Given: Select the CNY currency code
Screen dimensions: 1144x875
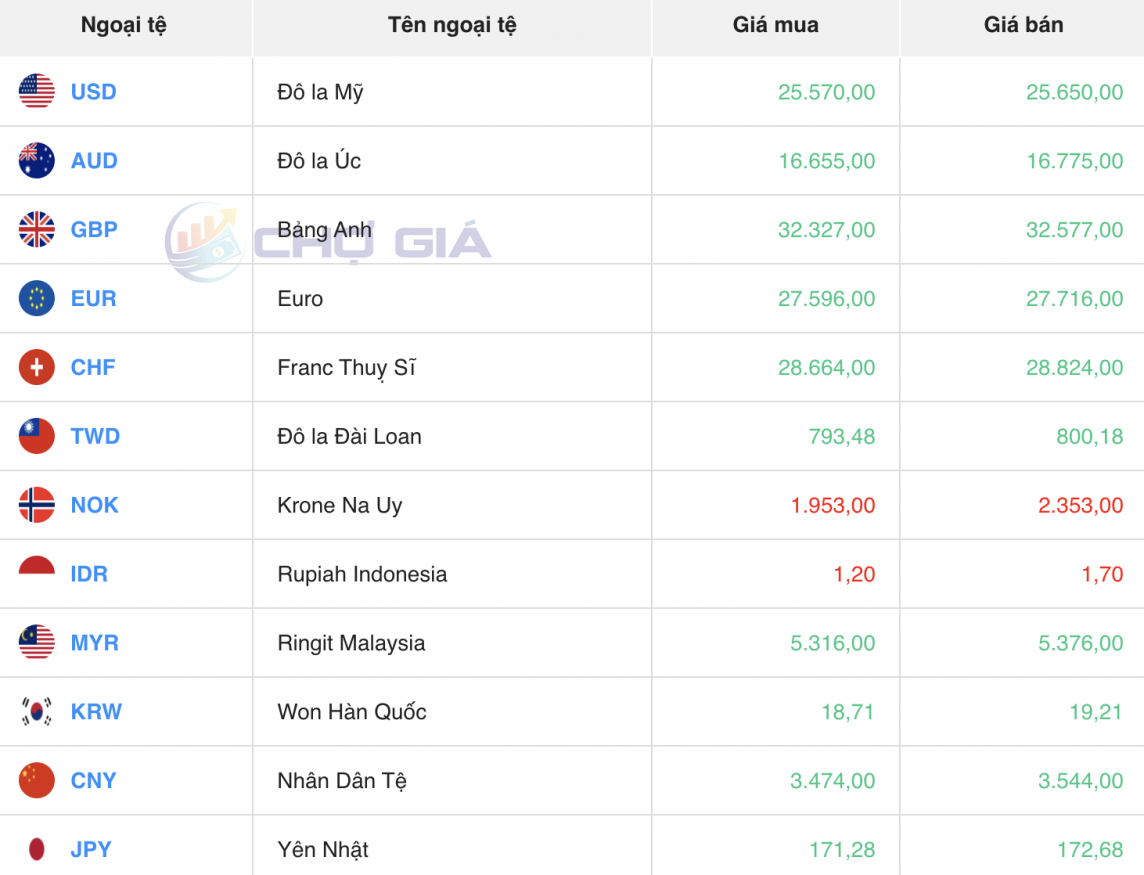Looking at the screenshot, I should pos(93,781).
